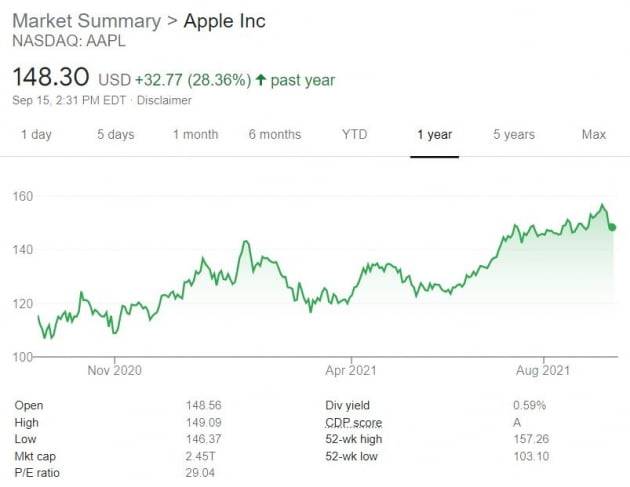Show the Max time range
This screenshot has width=630, height=487.
[593, 135]
